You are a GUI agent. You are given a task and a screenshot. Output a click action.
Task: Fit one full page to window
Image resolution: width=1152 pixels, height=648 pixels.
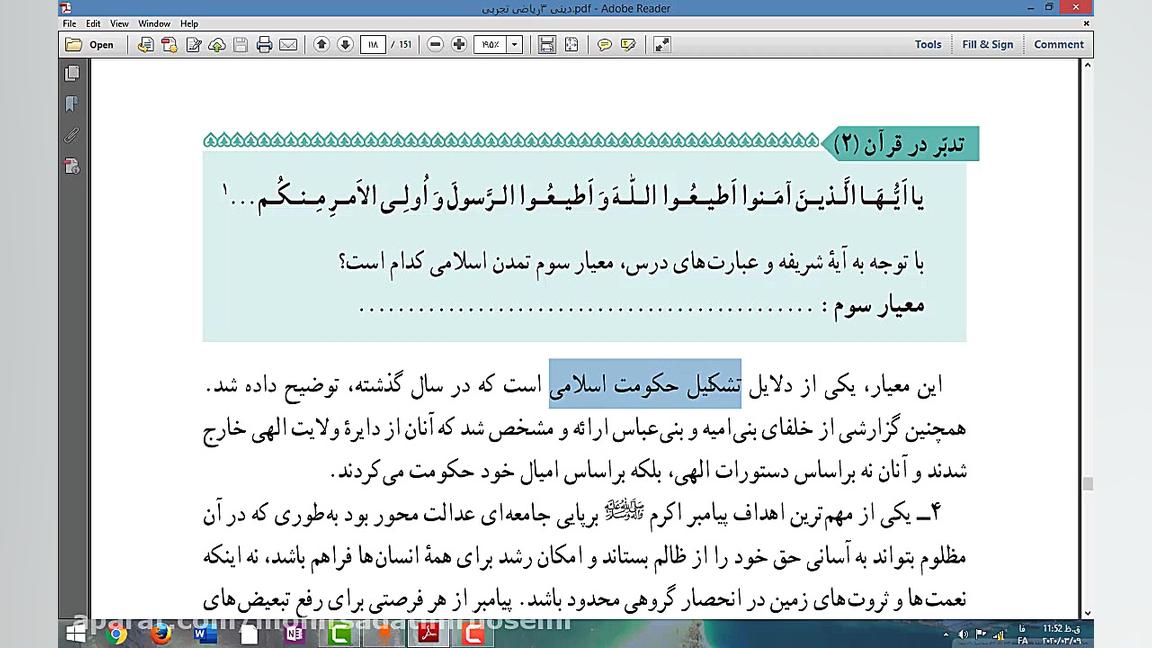(x=571, y=45)
